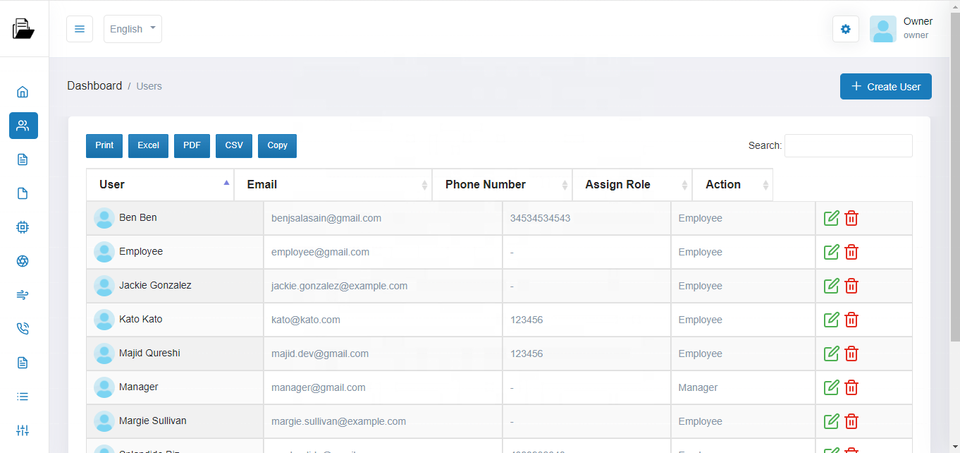Export table using the Excel button
The height and width of the screenshot is (453, 960).
(x=148, y=146)
